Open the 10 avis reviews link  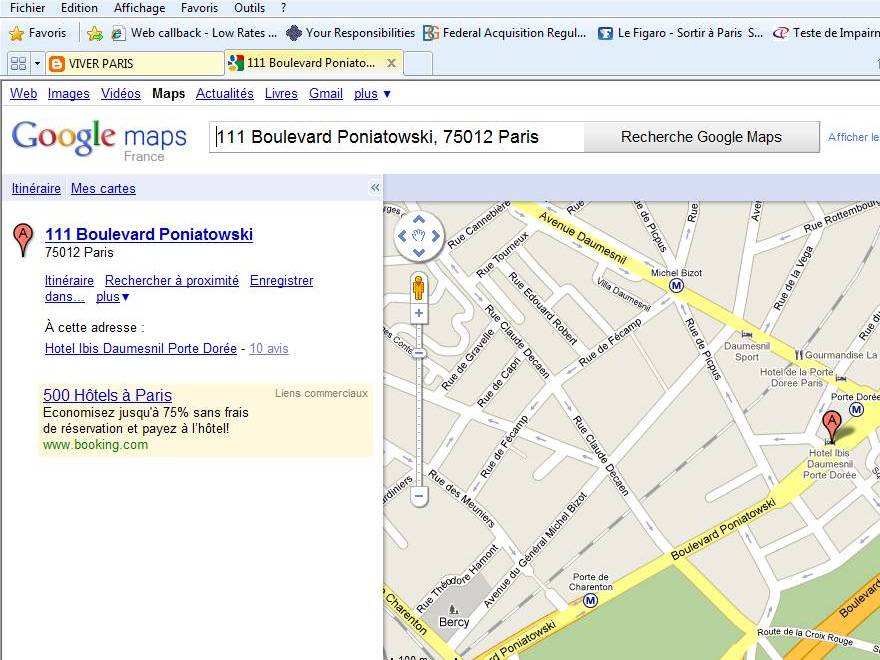269,349
